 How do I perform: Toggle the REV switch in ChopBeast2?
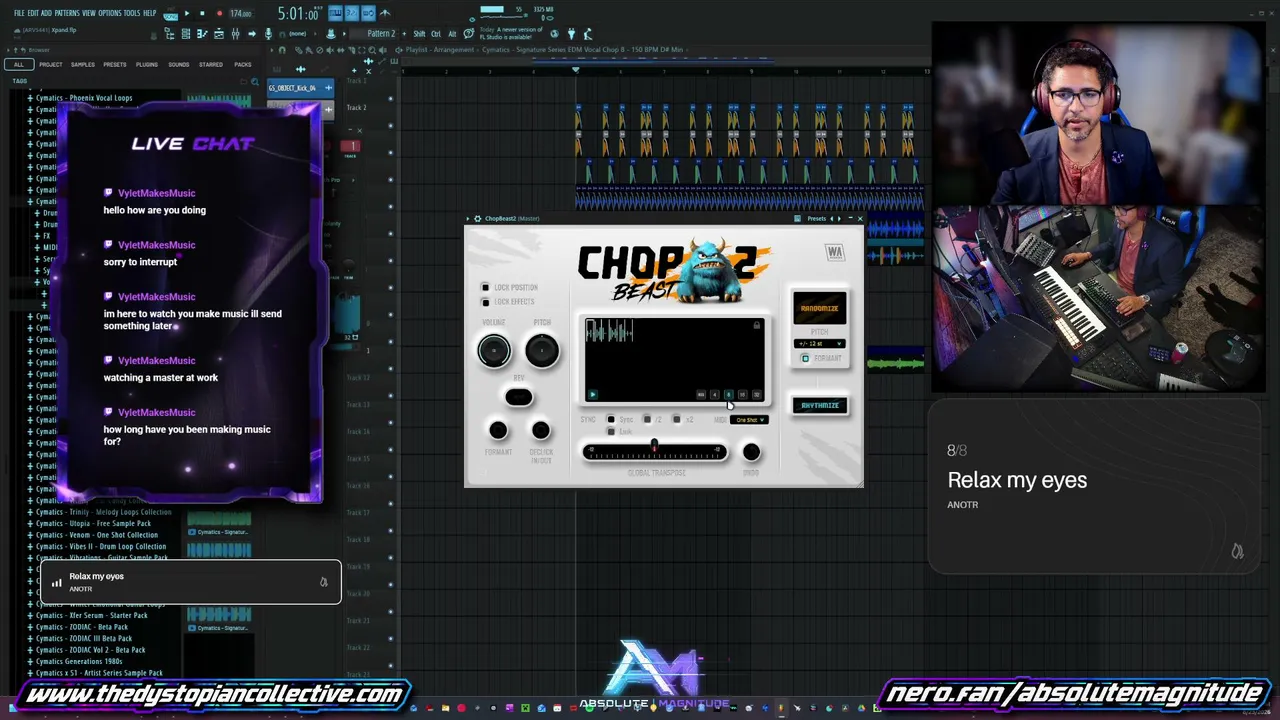pyautogui.click(x=518, y=397)
